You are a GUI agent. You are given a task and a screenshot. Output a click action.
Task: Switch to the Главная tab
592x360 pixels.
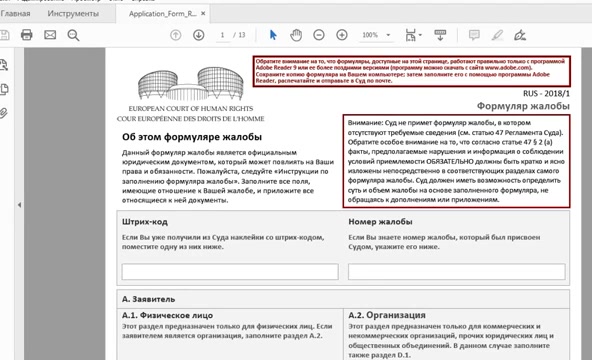tap(15, 14)
